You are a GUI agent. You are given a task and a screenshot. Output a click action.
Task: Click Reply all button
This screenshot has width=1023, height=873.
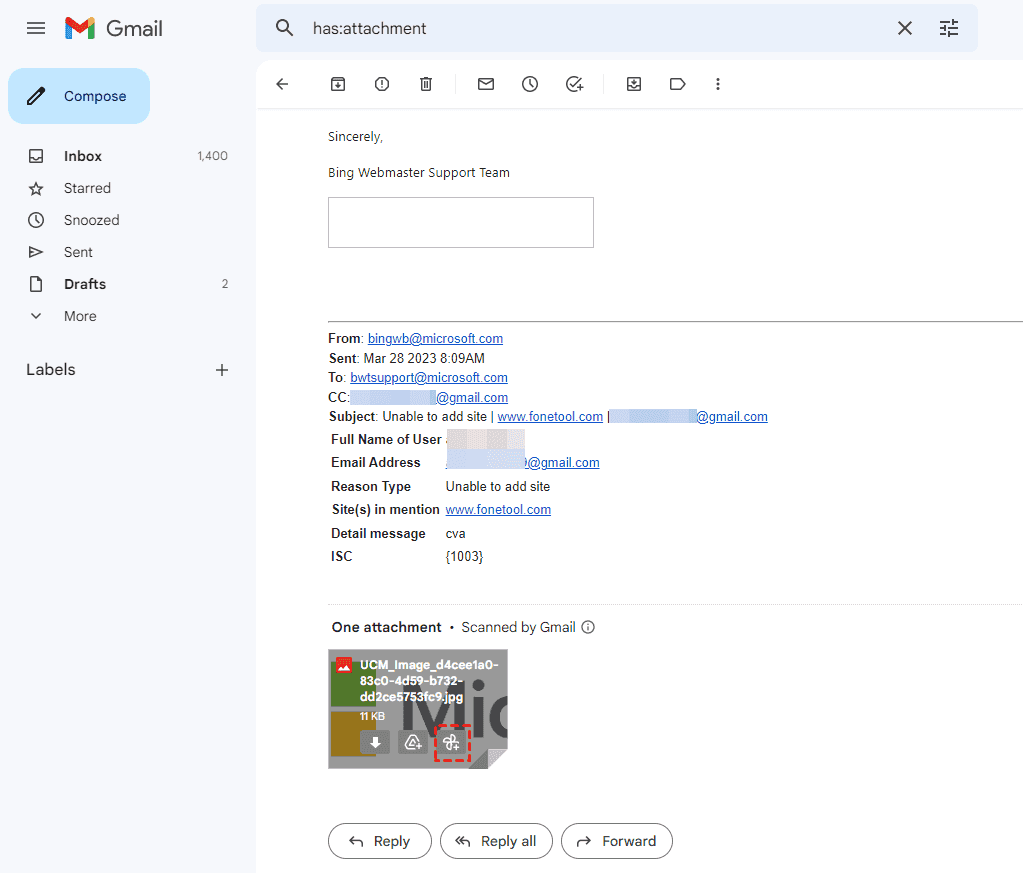coord(496,841)
